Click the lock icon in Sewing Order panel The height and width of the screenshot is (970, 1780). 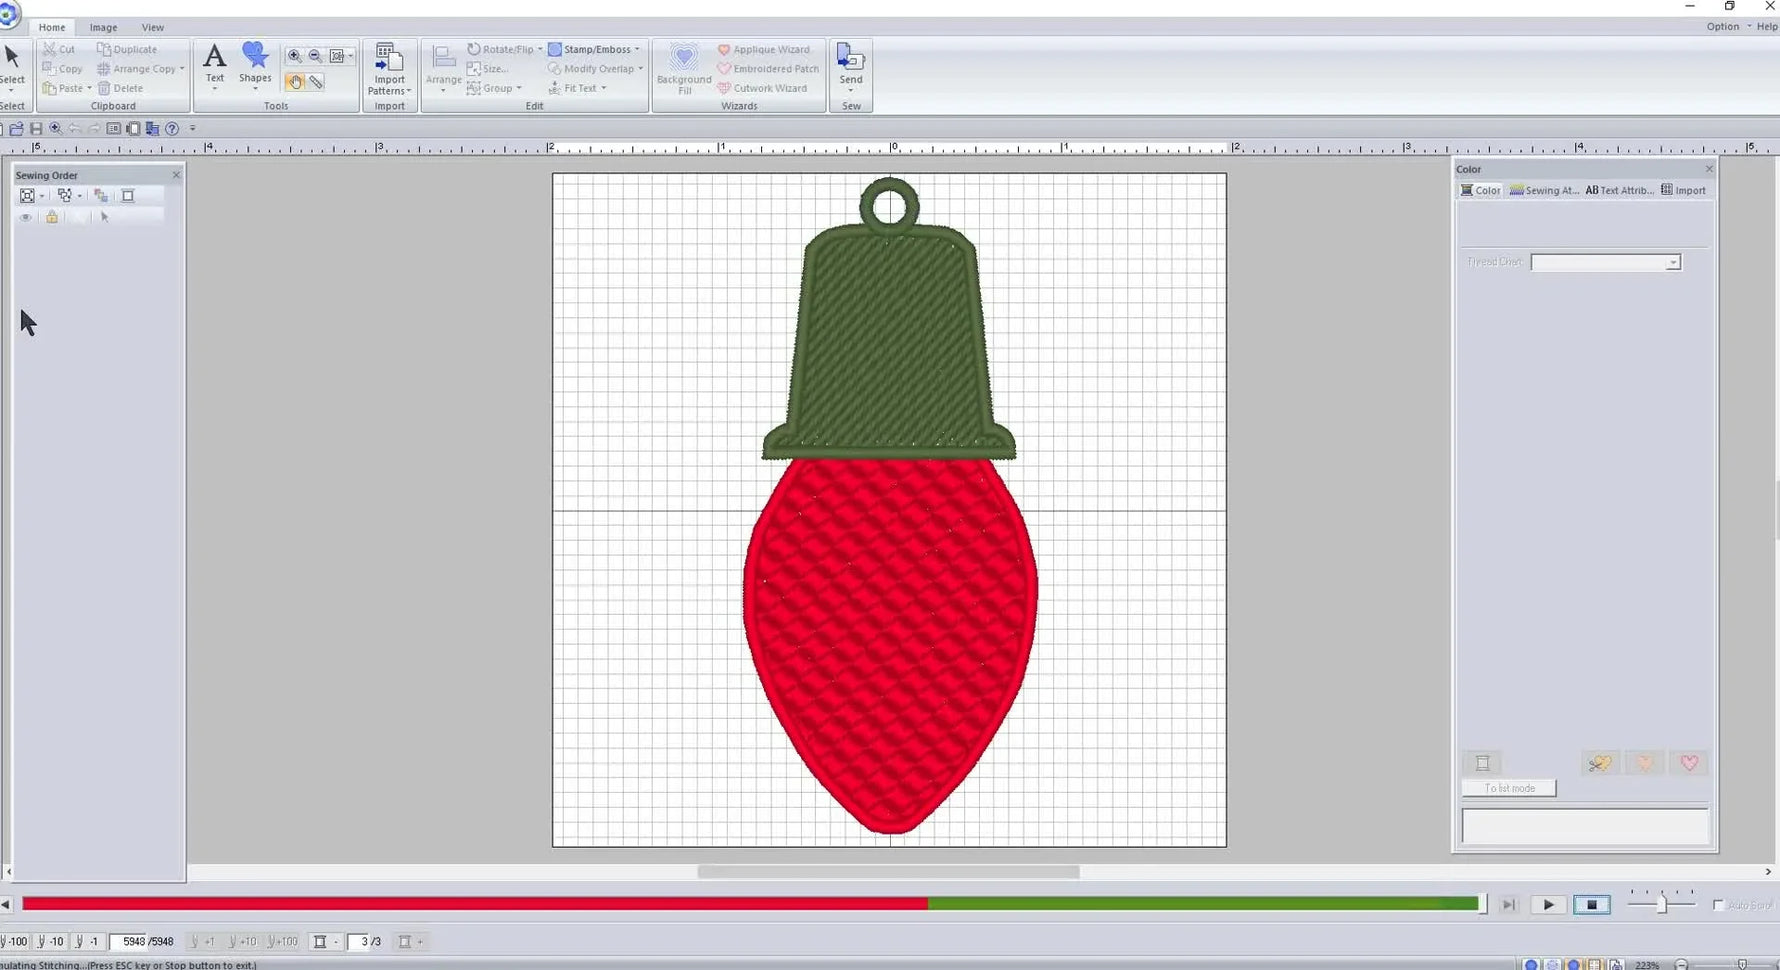[x=52, y=217]
